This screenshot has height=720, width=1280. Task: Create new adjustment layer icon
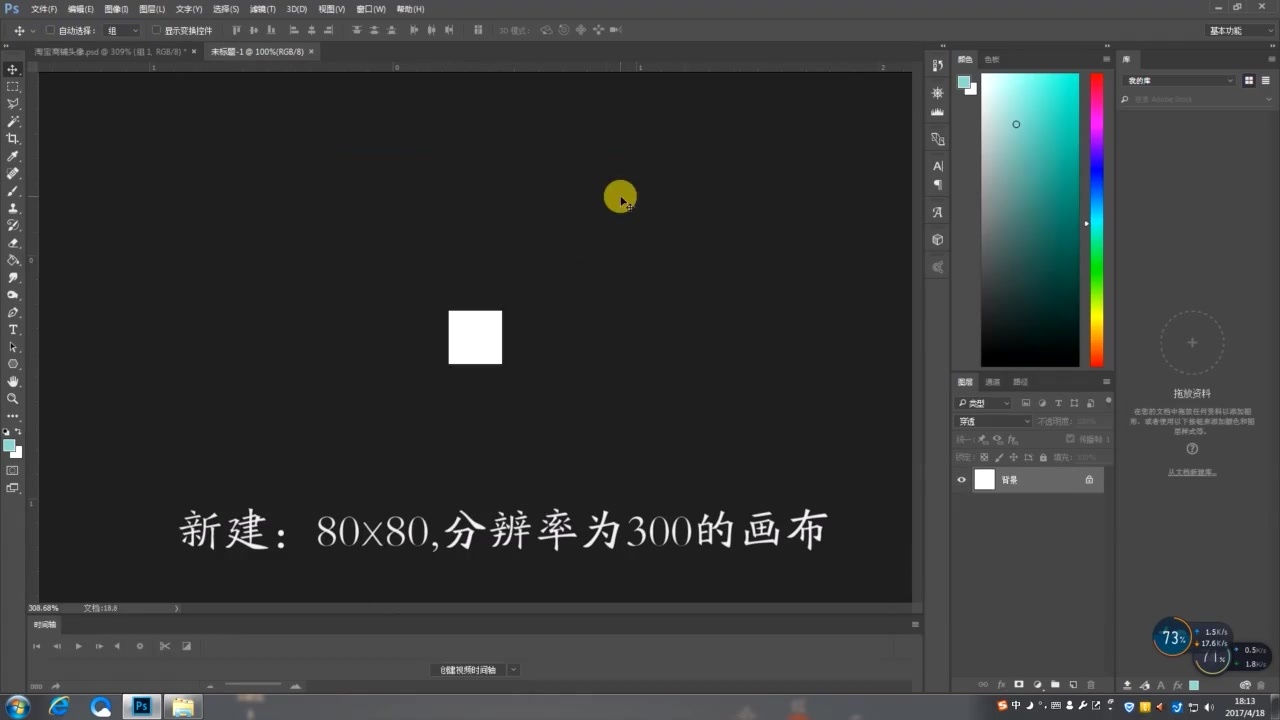[1037, 685]
